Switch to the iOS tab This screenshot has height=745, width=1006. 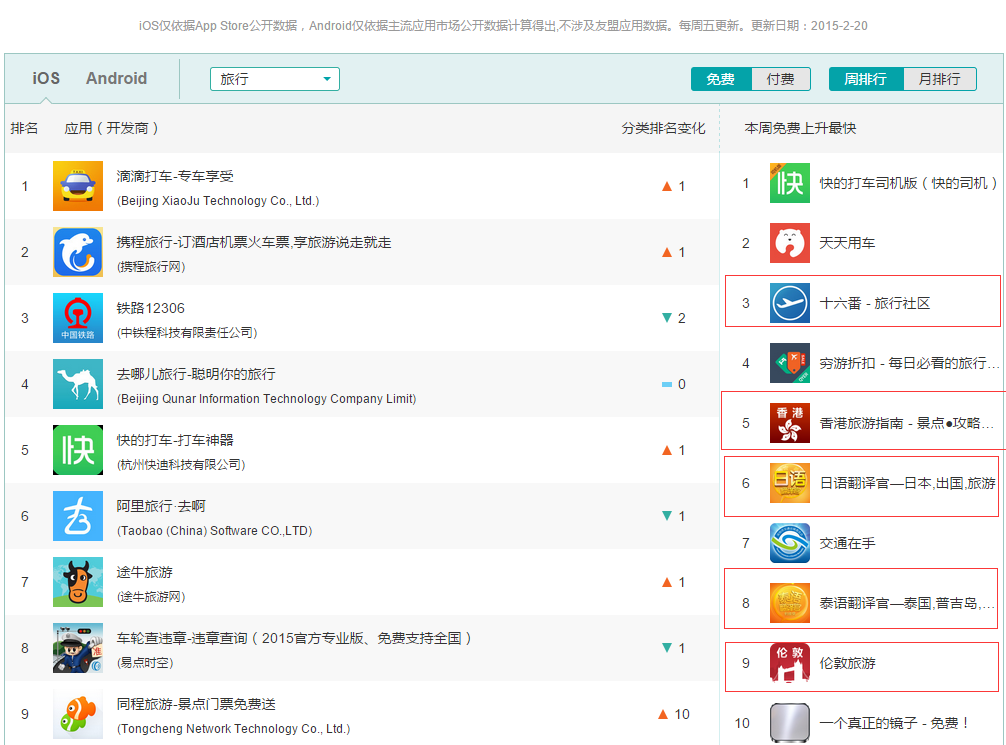click(46, 78)
